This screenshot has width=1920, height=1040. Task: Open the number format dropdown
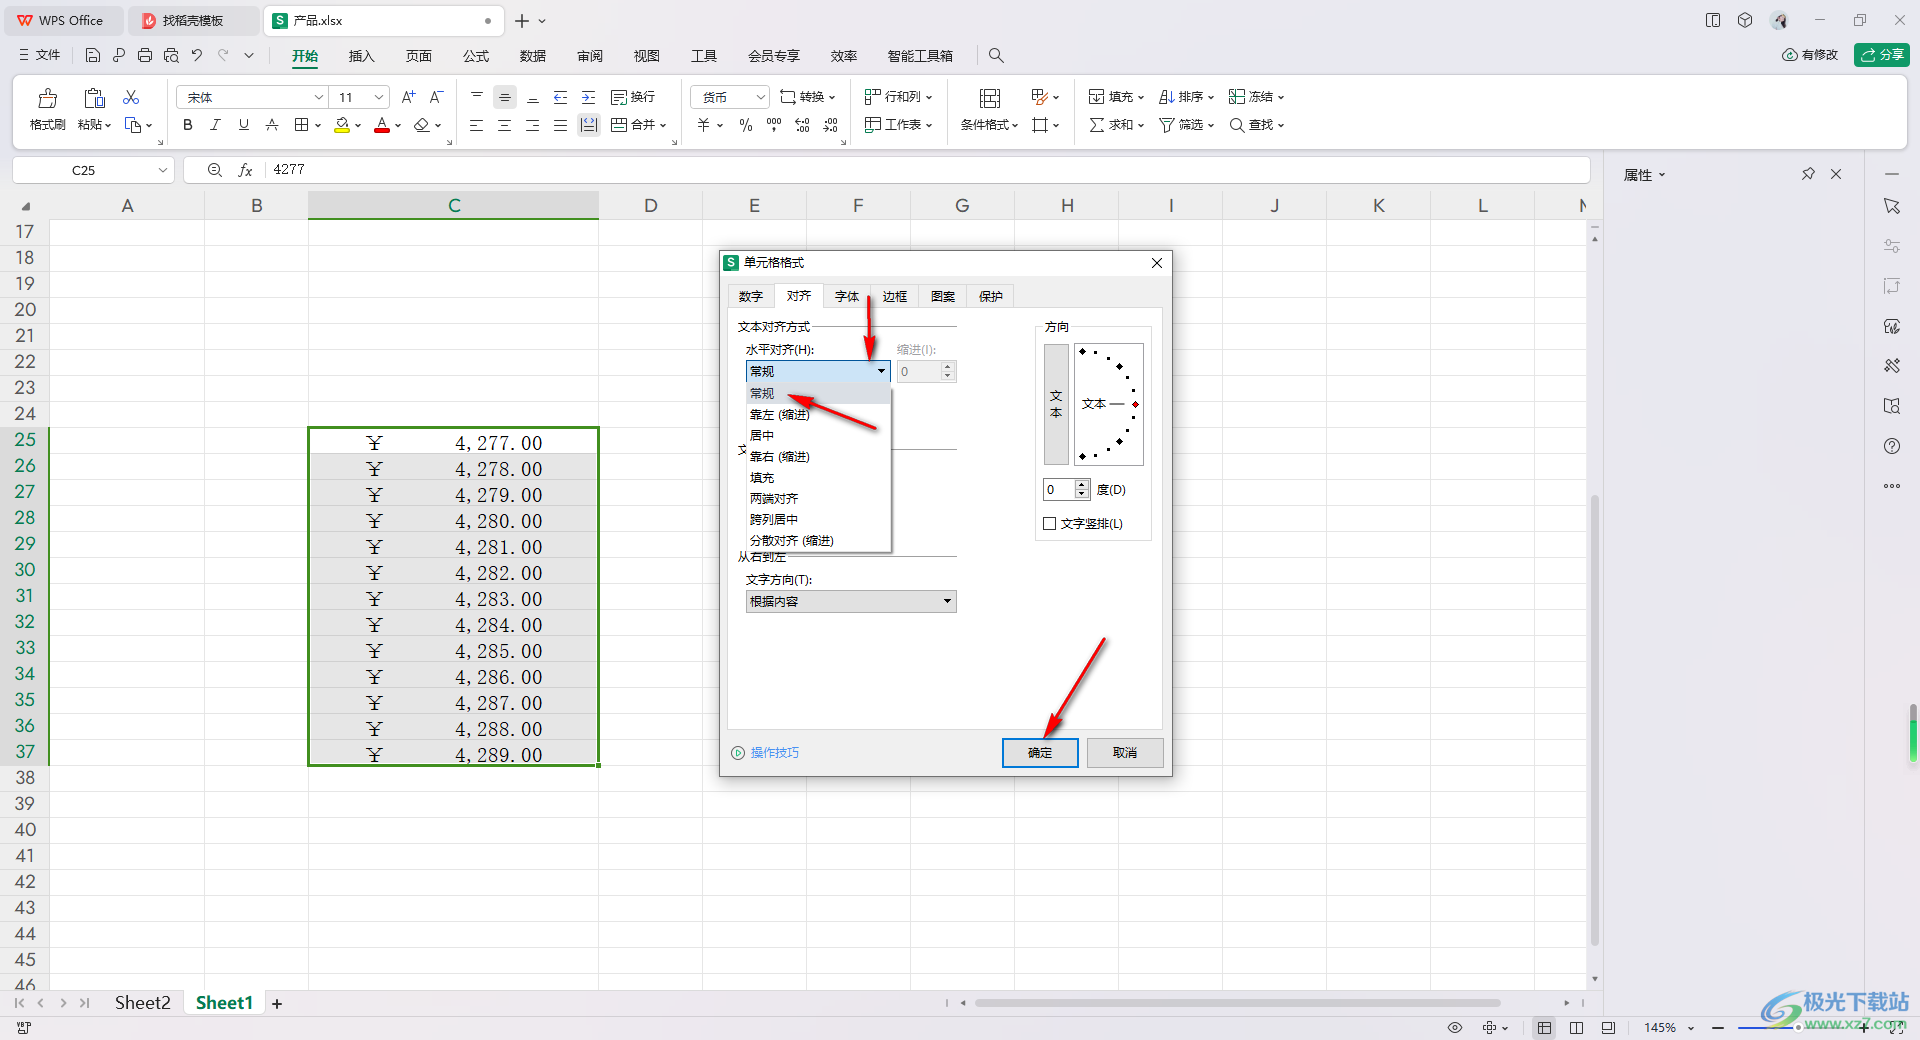click(x=760, y=97)
